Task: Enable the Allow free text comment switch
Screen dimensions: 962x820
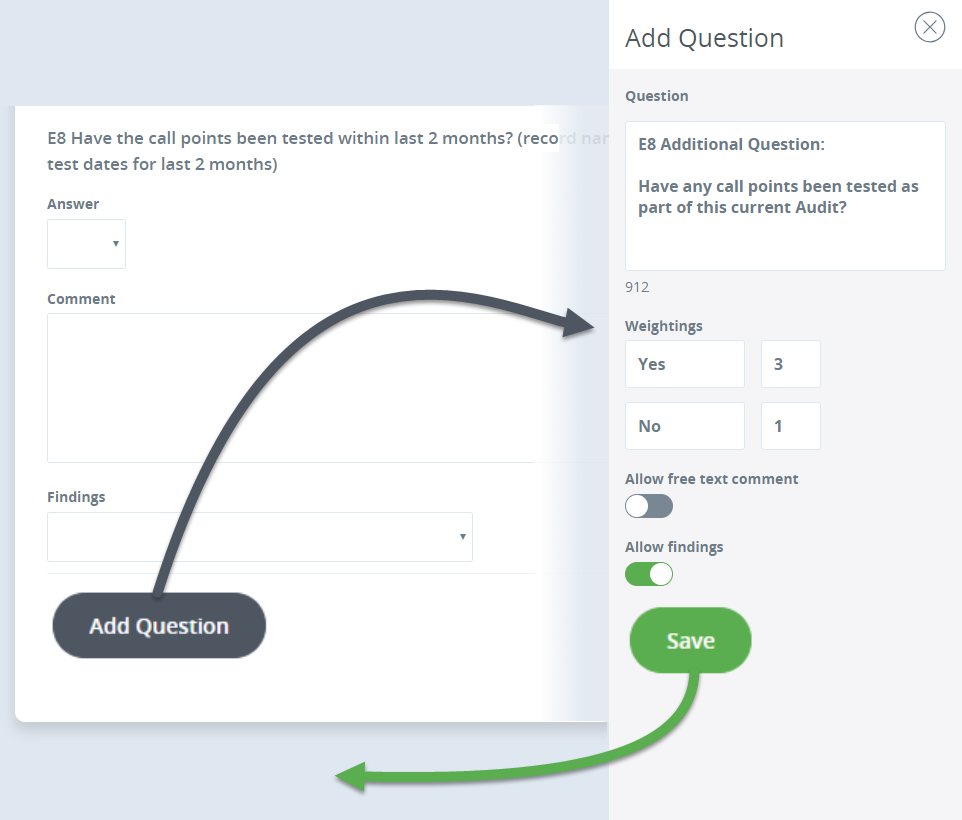Action: 649,506
